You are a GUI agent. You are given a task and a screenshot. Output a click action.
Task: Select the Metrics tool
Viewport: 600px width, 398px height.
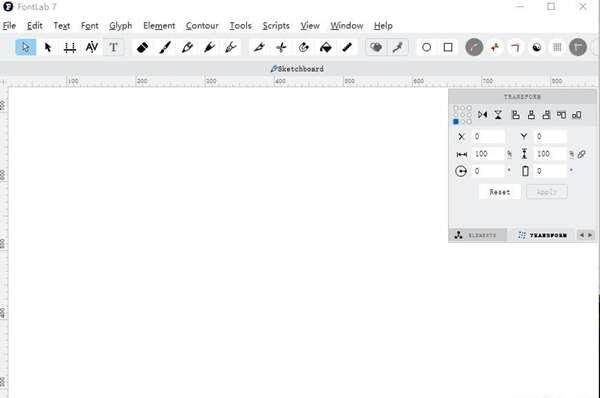click(x=70, y=47)
